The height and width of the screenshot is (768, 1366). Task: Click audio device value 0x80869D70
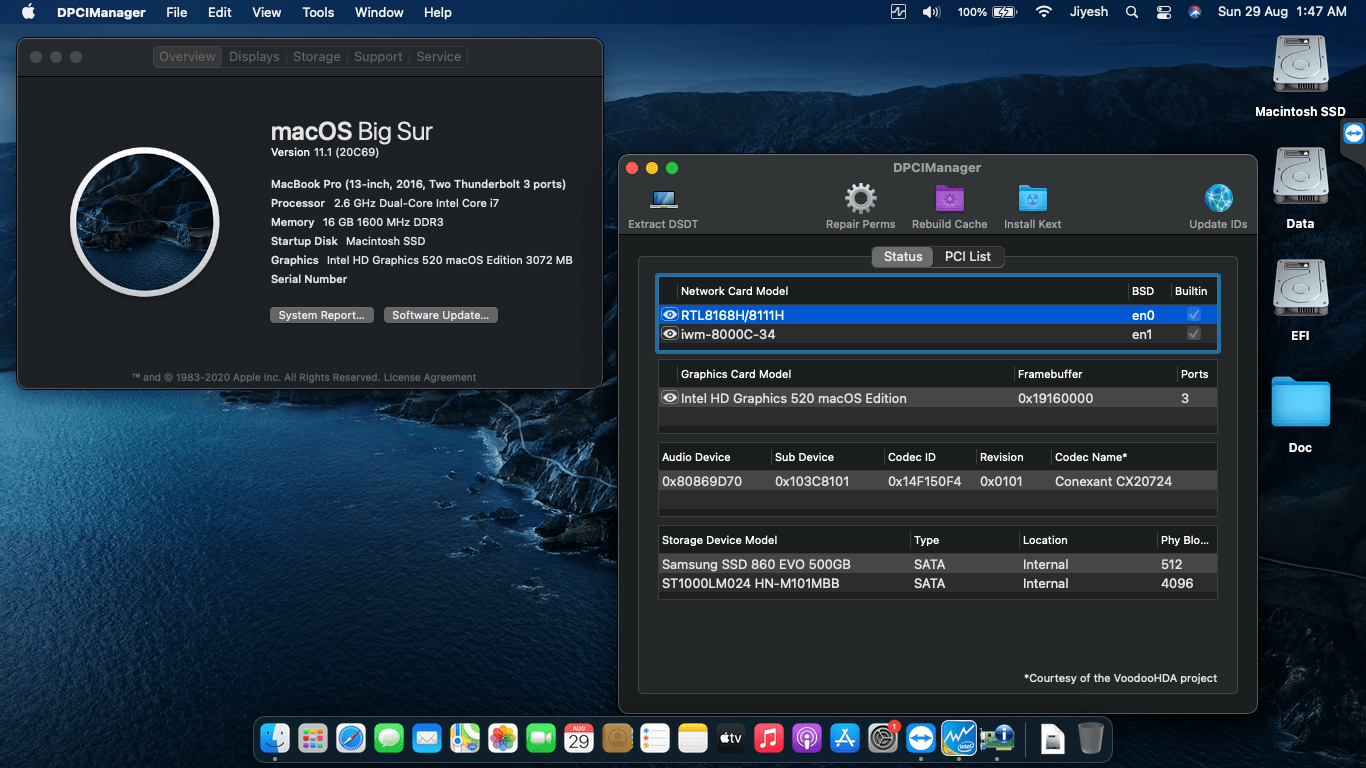[702, 481]
